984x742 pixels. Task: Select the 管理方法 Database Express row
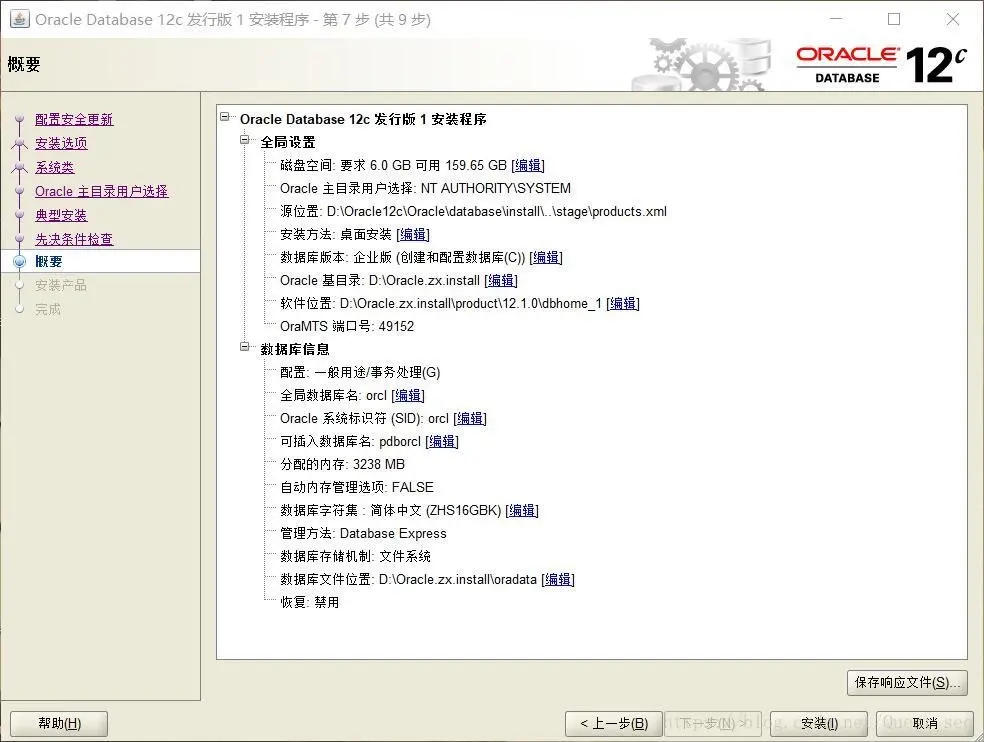(363, 534)
